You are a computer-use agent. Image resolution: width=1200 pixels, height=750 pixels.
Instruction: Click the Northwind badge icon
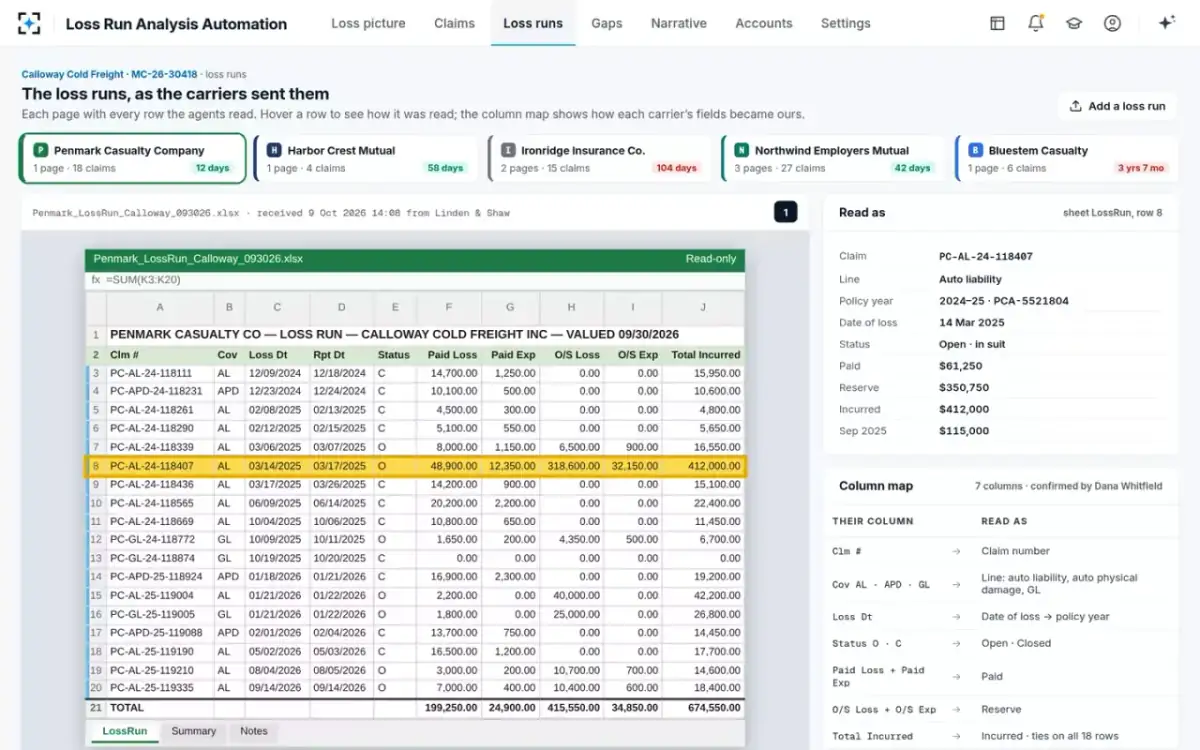pos(741,150)
